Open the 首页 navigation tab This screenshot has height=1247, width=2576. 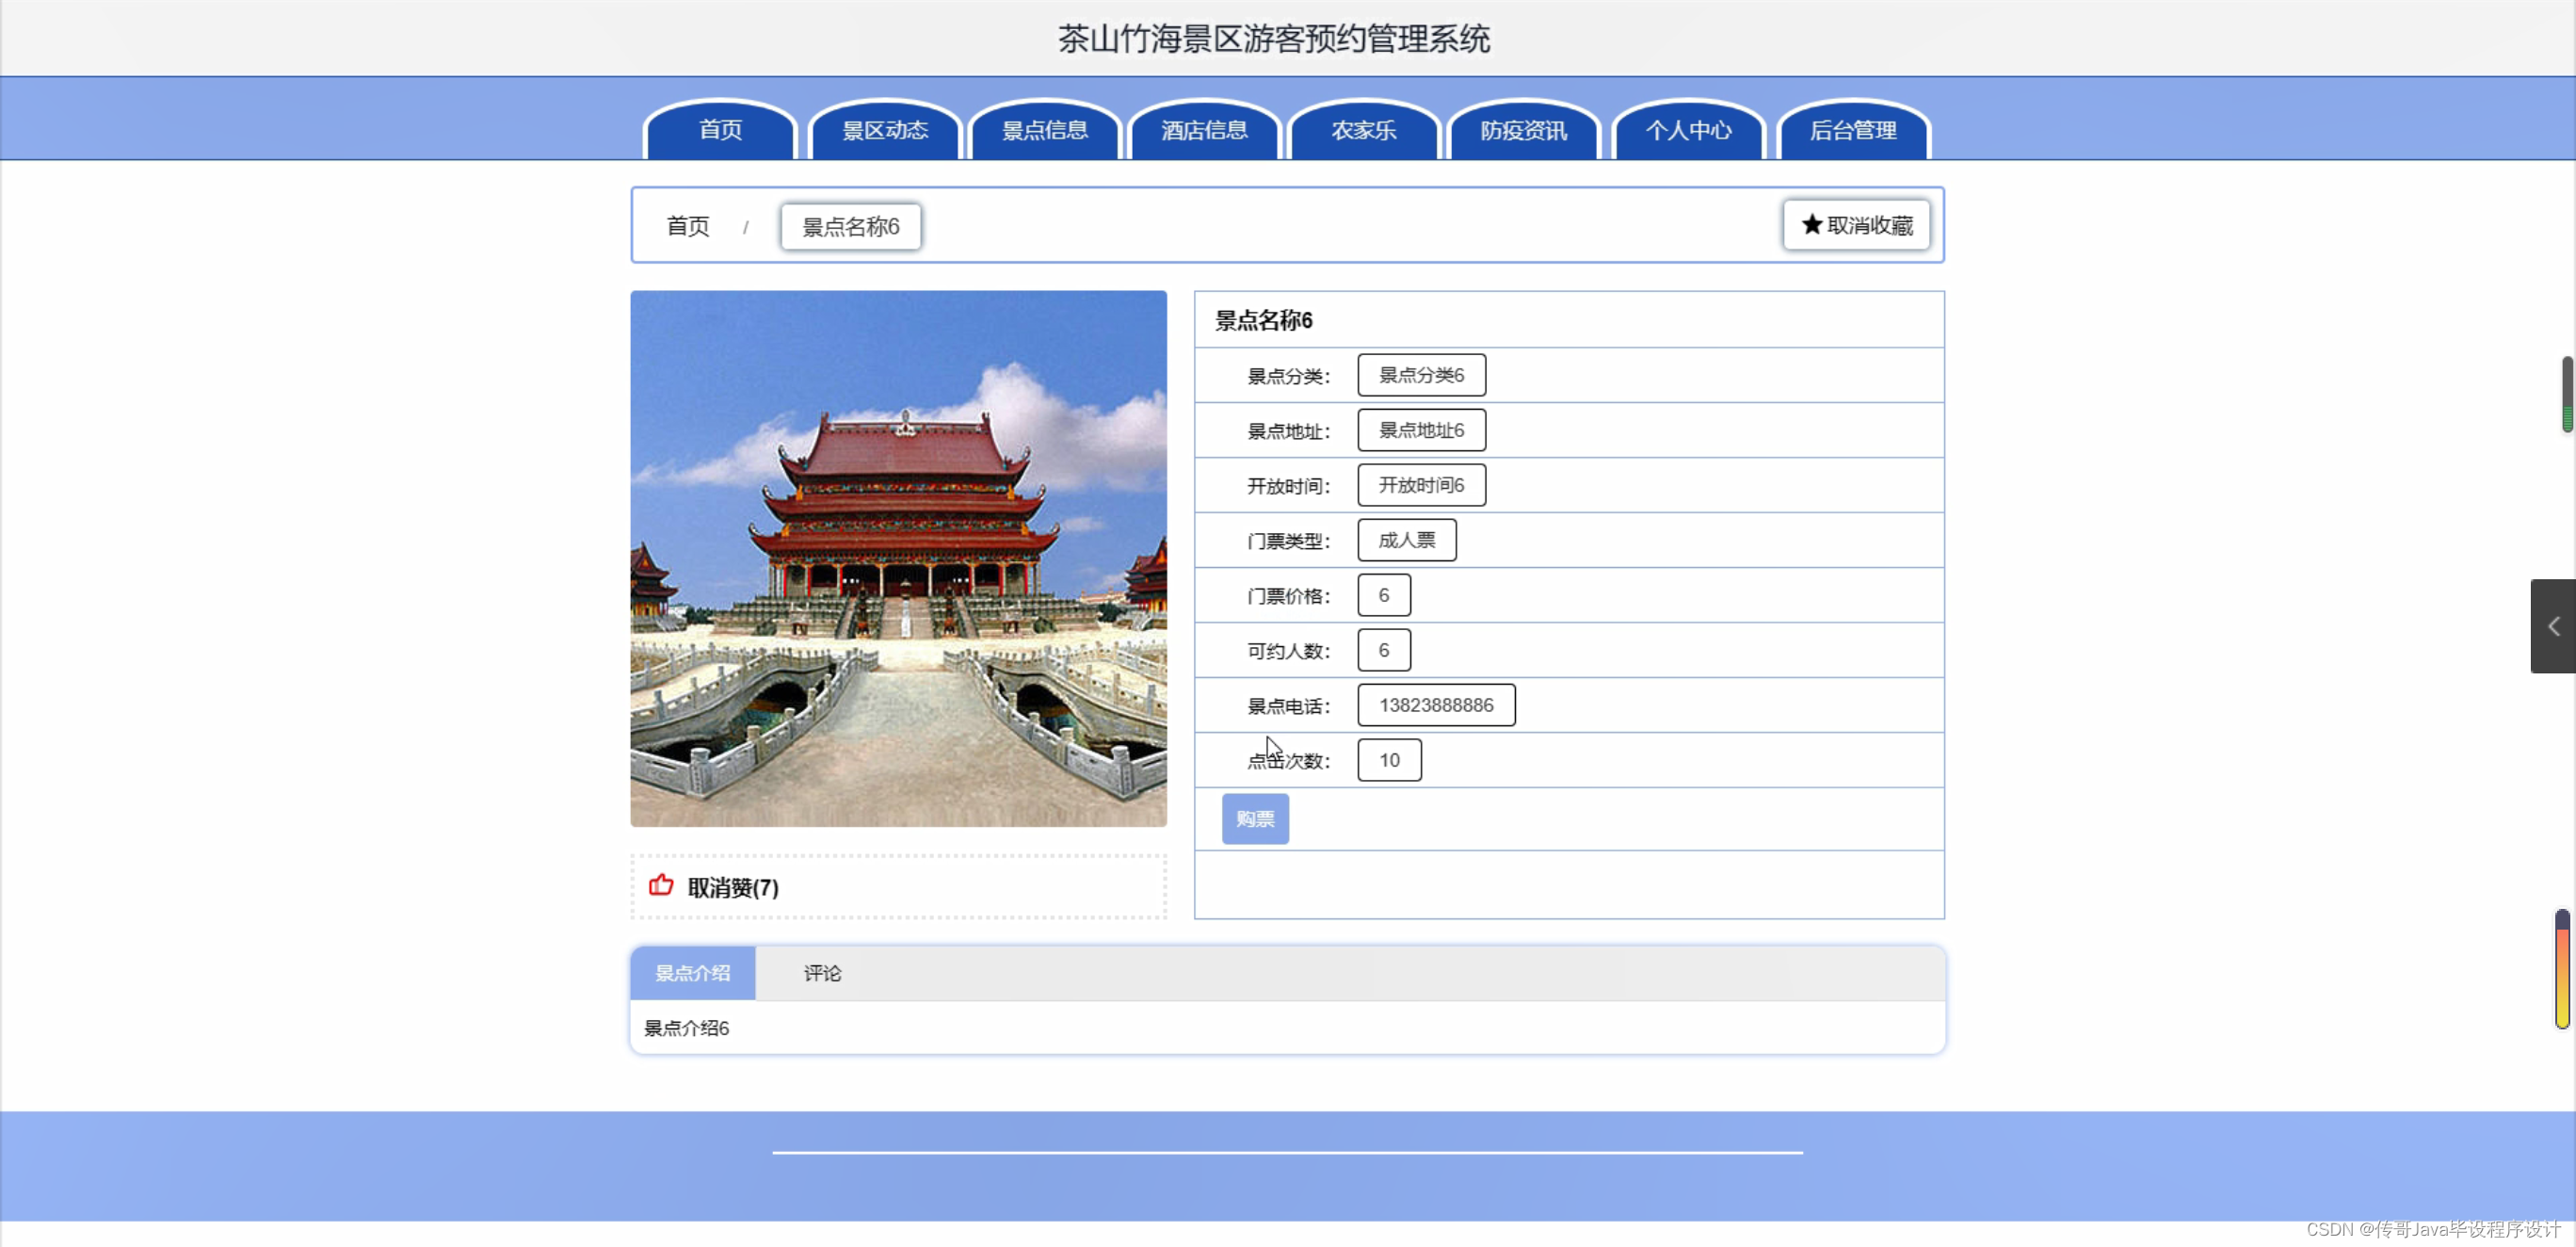click(x=720, y=131)
